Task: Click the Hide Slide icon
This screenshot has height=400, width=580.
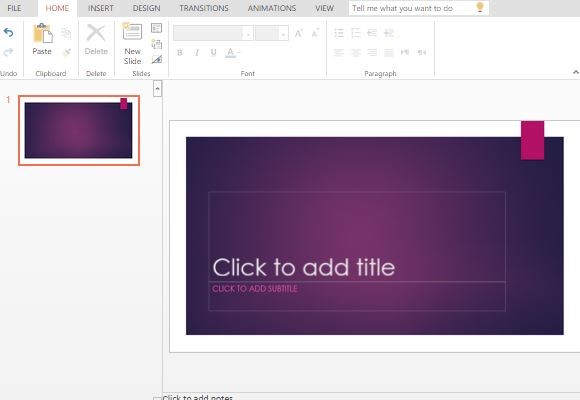Action: (156, 59)
